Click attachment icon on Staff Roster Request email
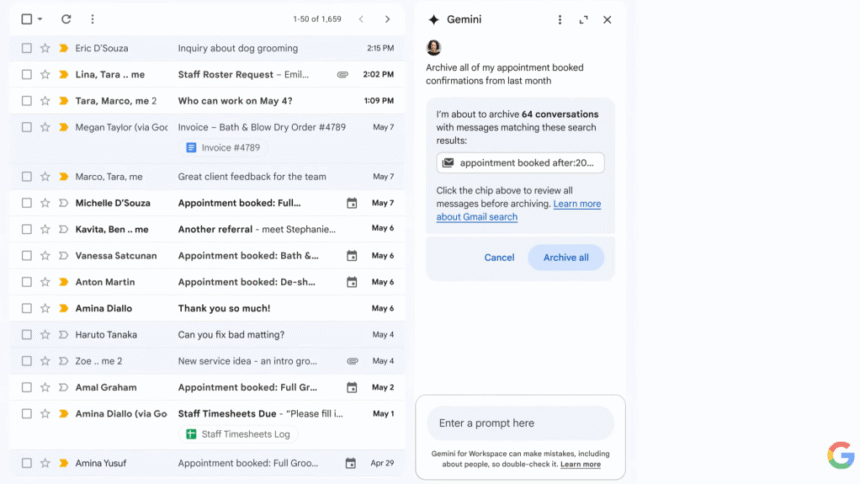Viewport: 860px width, 484px height. tap(343, 75)
